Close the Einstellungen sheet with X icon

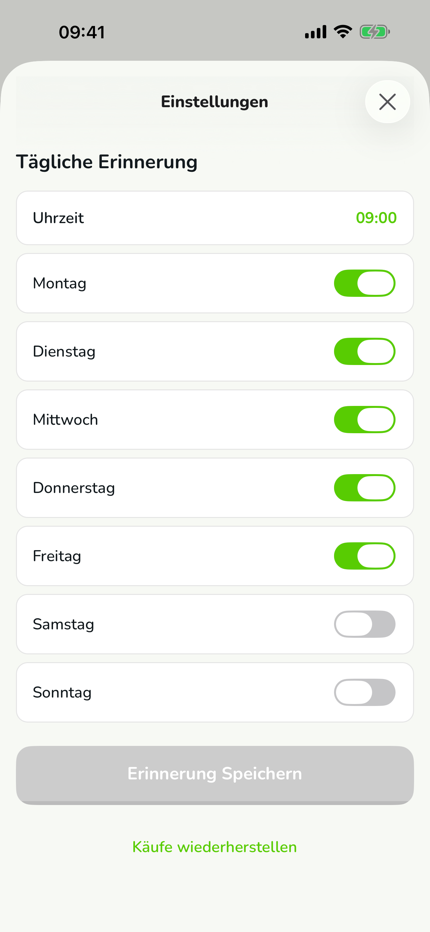coord(387,102)
